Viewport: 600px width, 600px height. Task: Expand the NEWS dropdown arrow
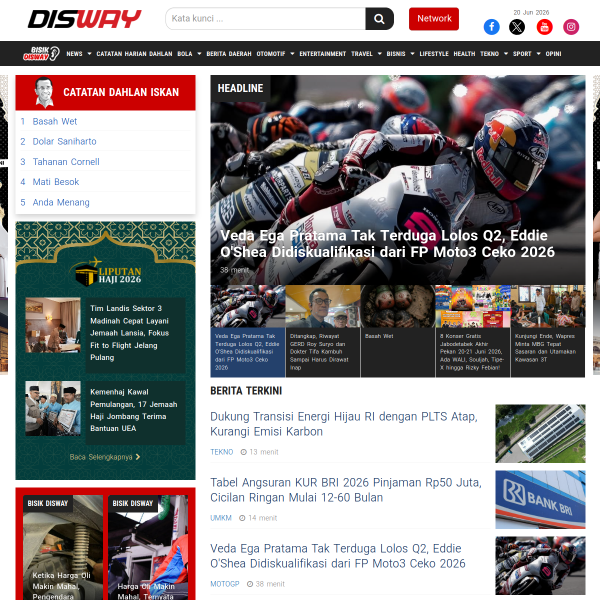(x=89, y=54)
